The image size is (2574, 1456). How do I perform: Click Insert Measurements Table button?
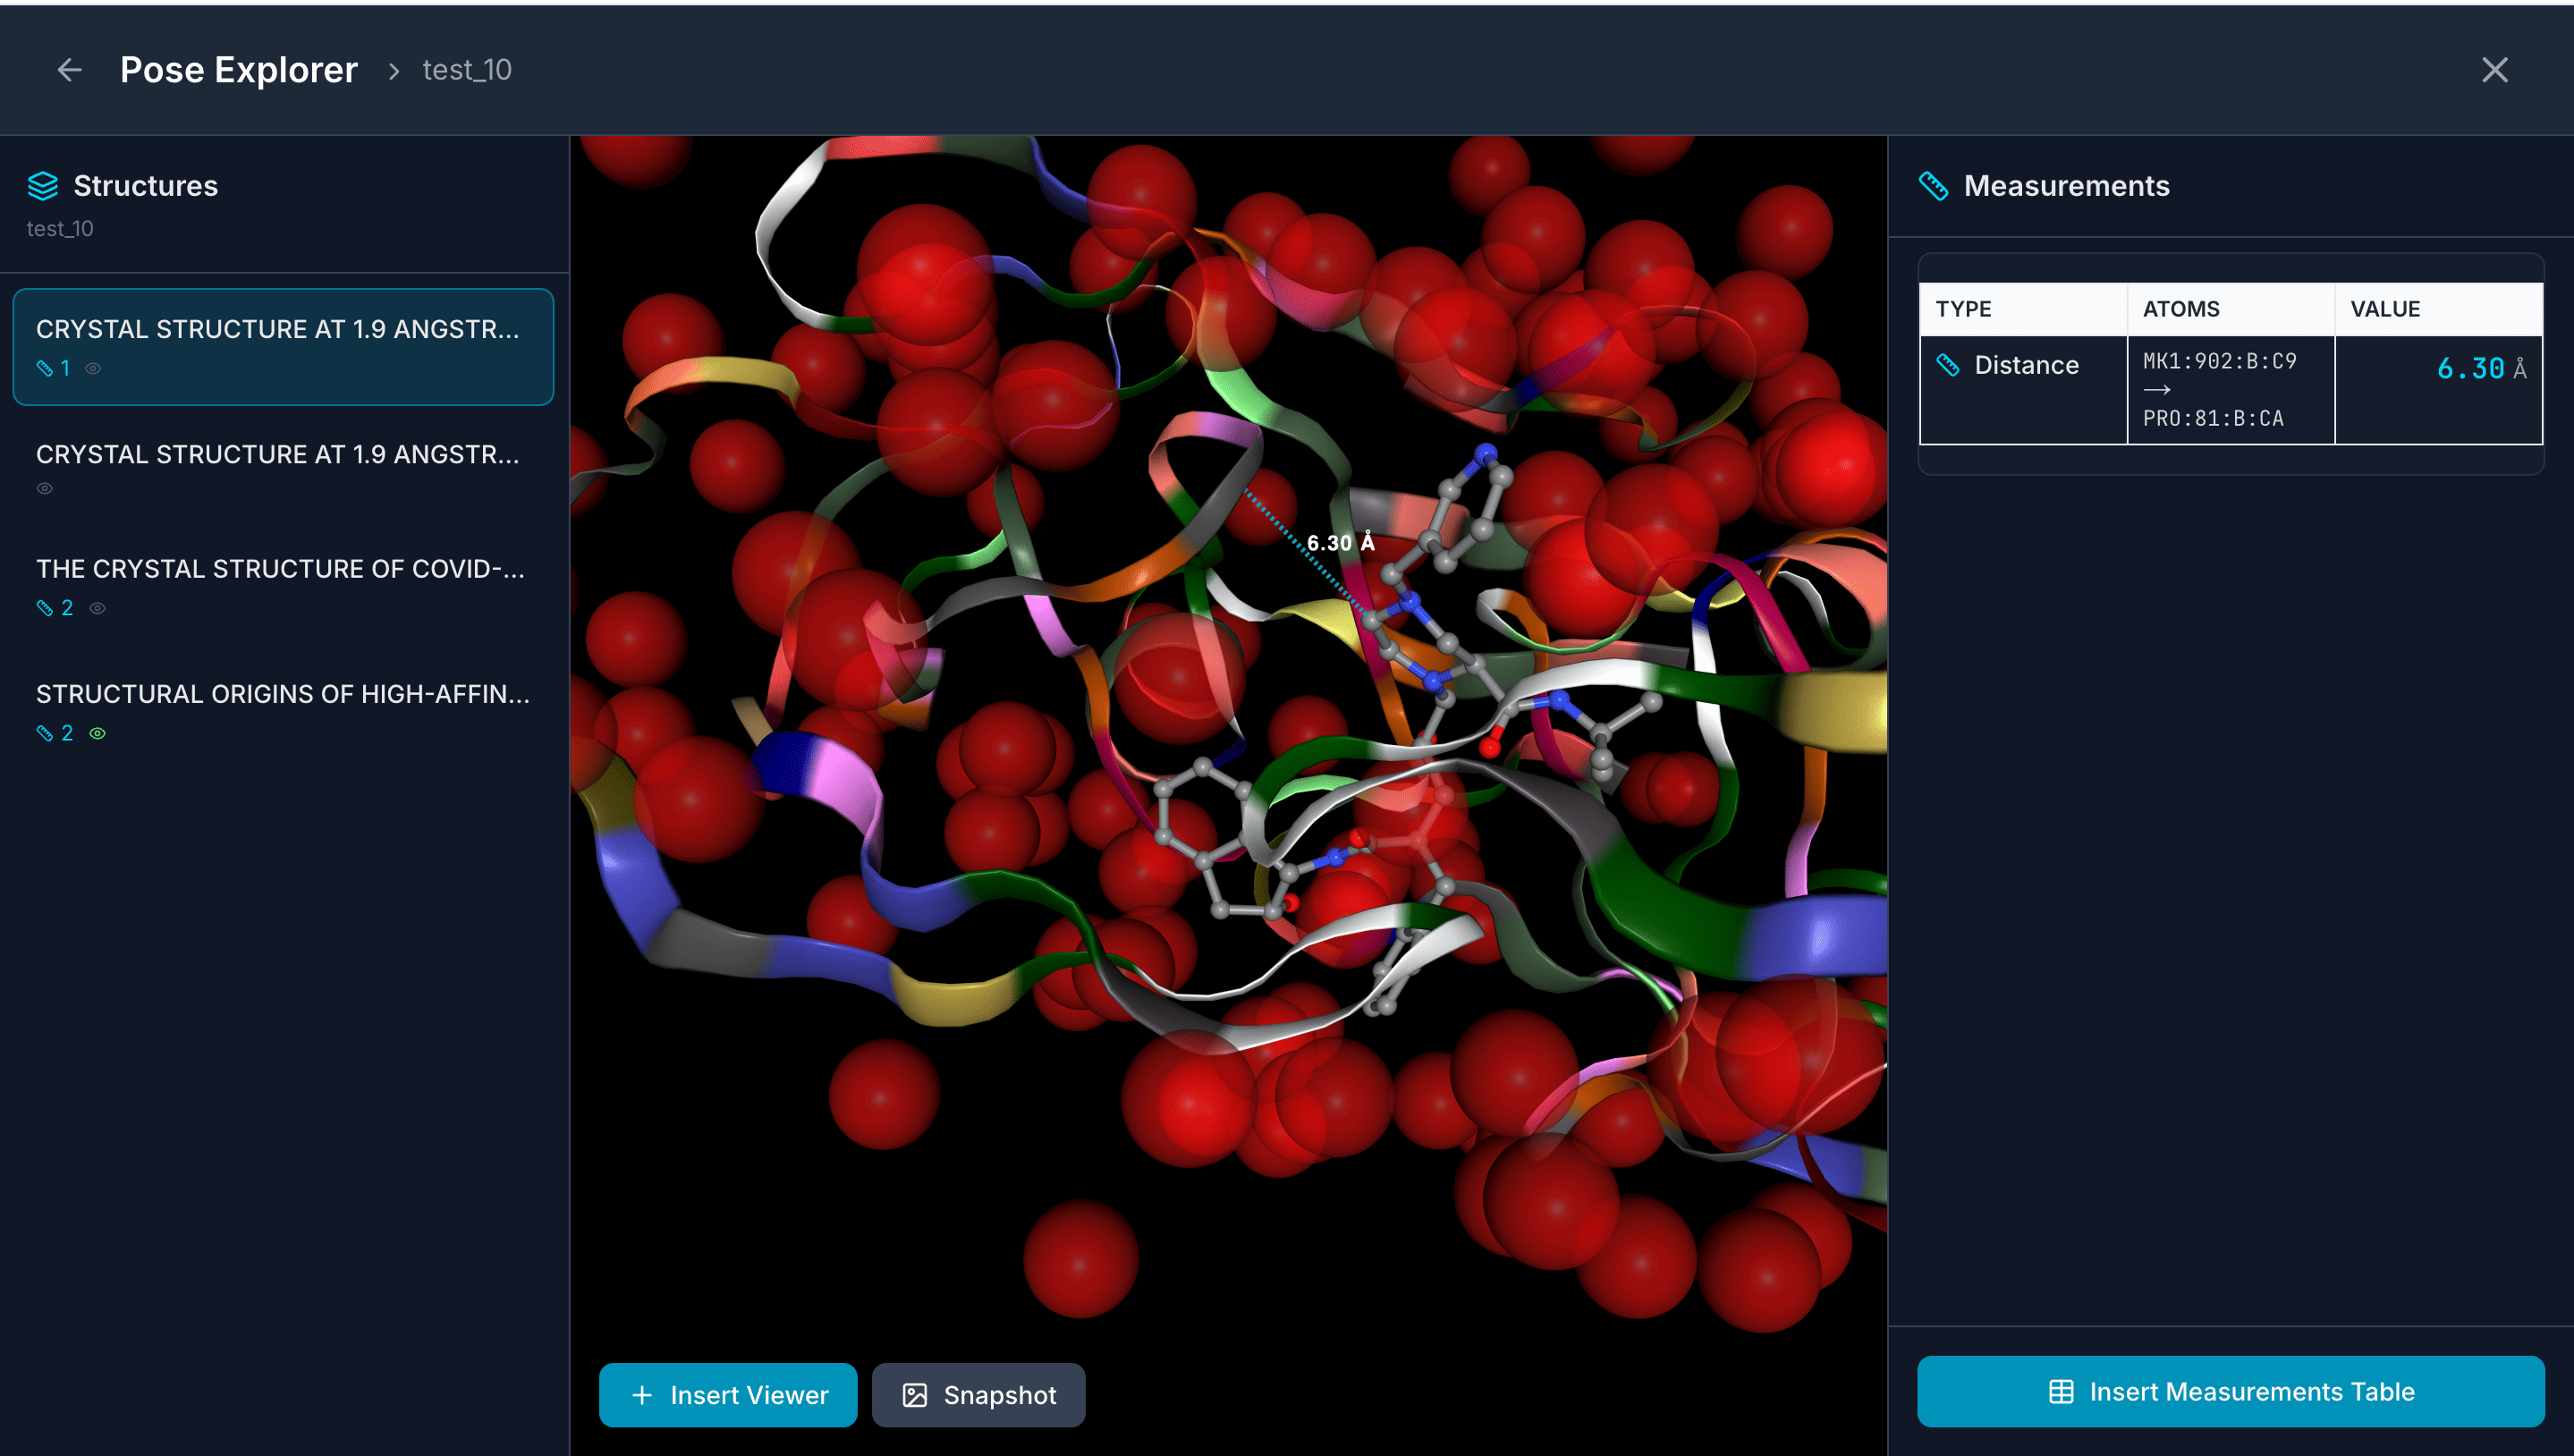point(2230,1391)
